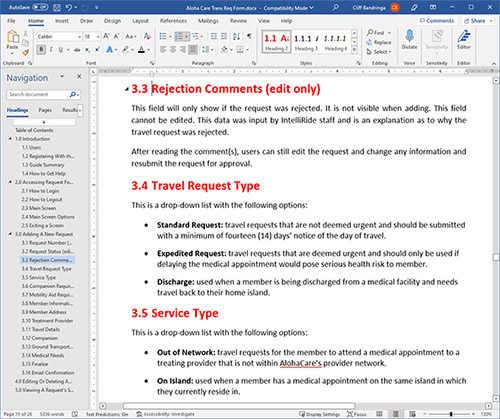Click the Comments button
This screenshot has height=419, width=500.
click(437, 21)
